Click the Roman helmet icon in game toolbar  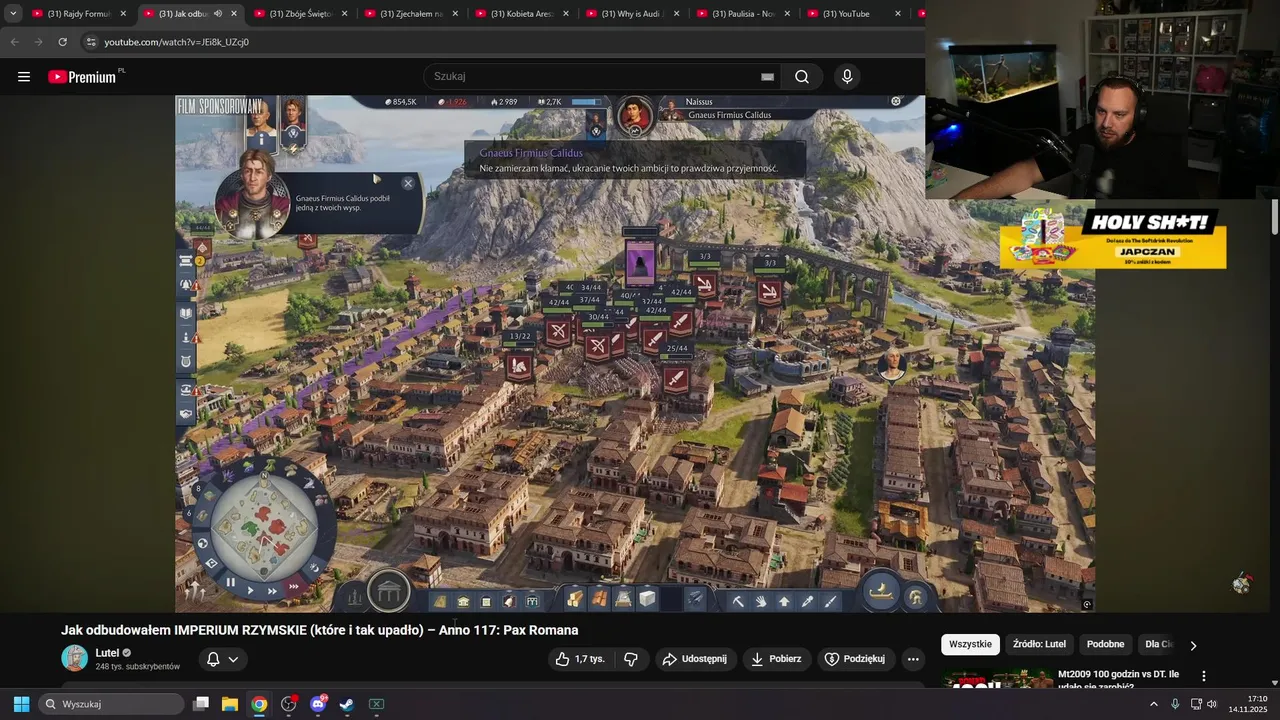(916, 597)
